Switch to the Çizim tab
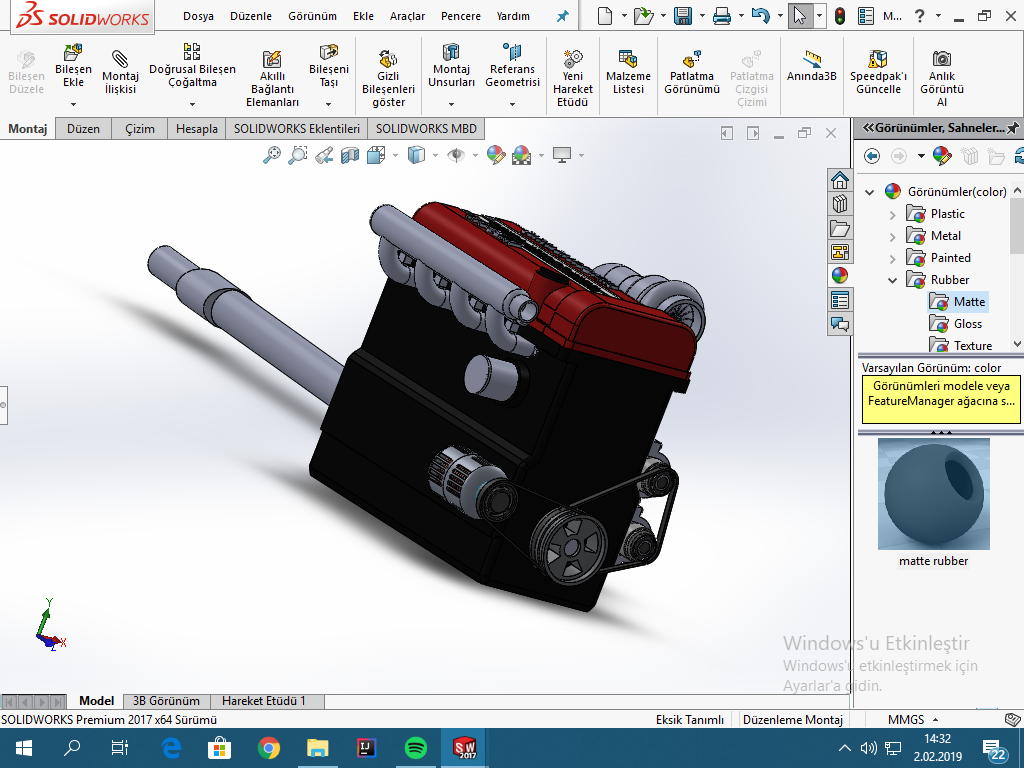Image resolution: width=1024 pixels, height=768 pixels. point(140,129)
